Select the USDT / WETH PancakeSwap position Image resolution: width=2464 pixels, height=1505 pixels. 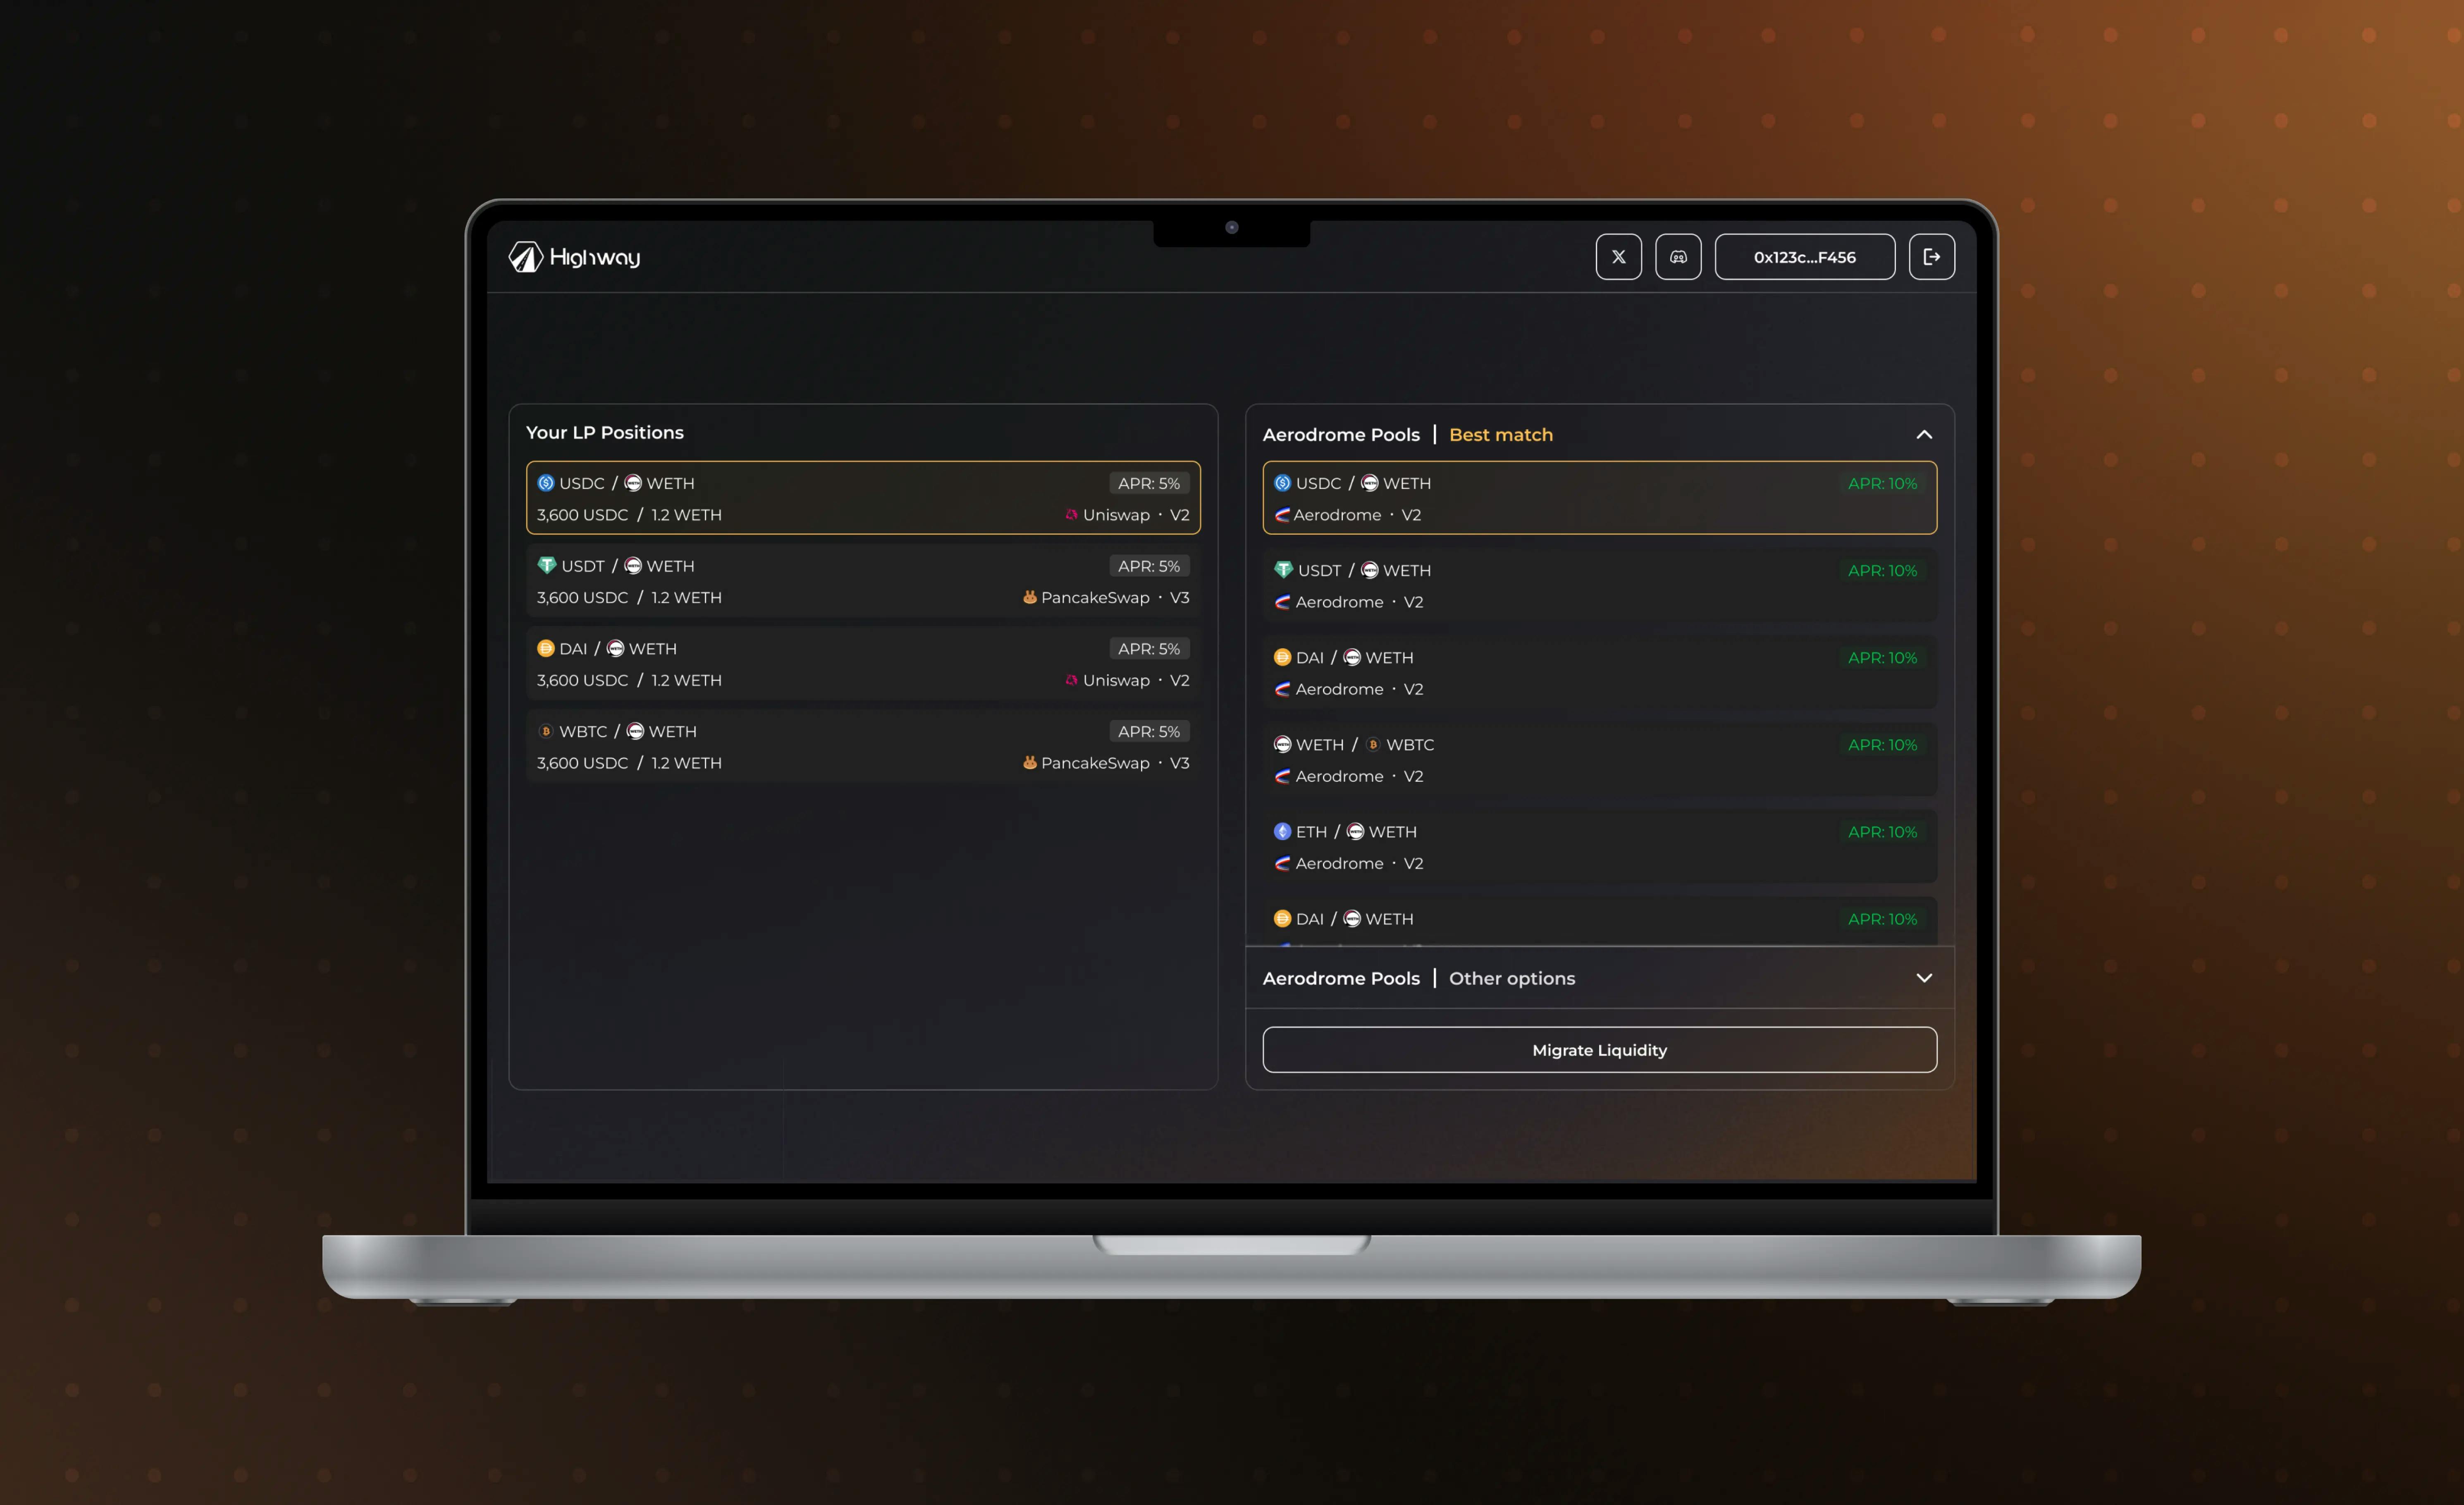(x=863, y=581)
